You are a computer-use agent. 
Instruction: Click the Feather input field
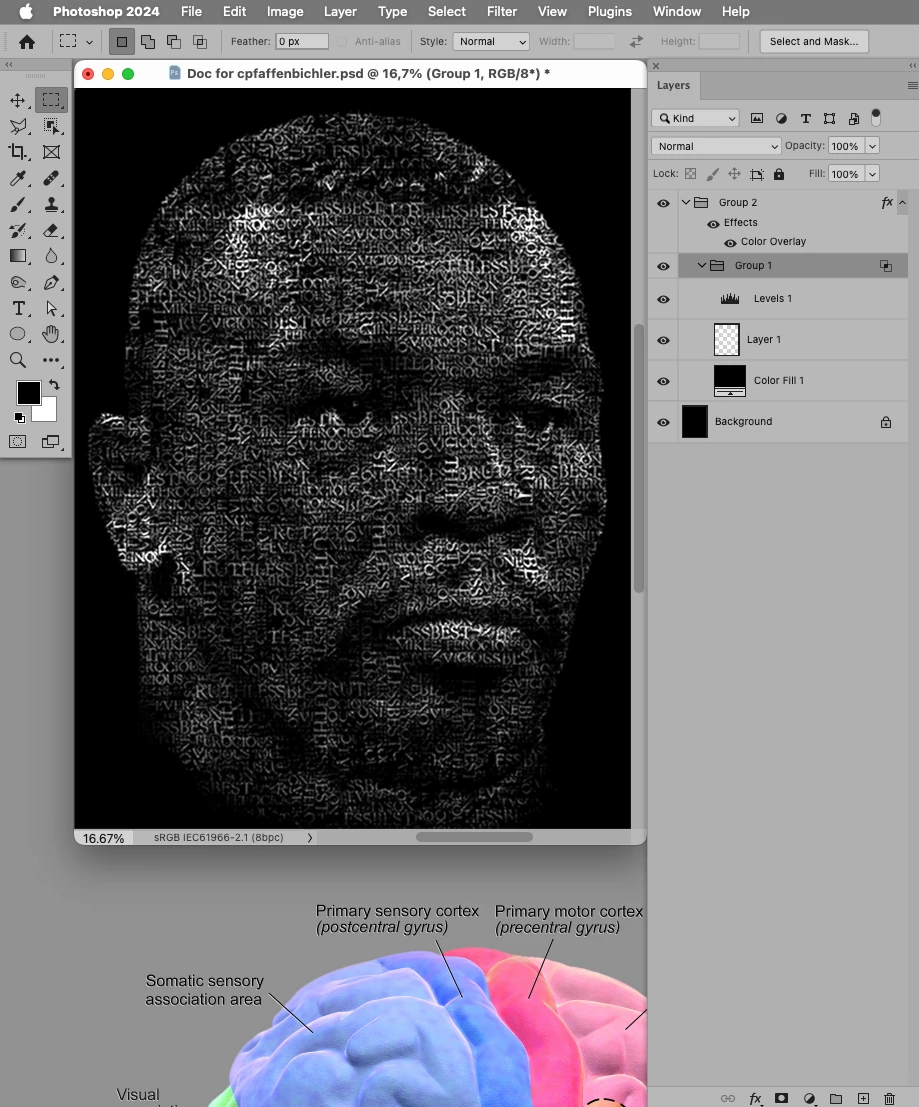301,42
